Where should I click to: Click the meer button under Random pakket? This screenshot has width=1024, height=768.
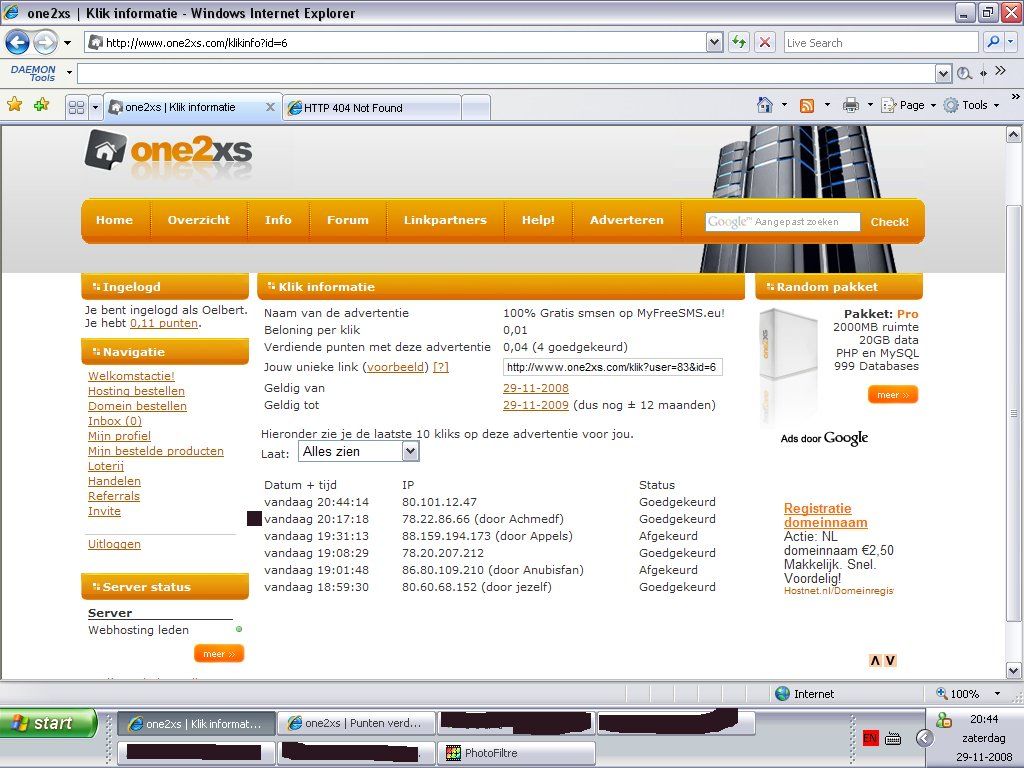click(893, 394)
